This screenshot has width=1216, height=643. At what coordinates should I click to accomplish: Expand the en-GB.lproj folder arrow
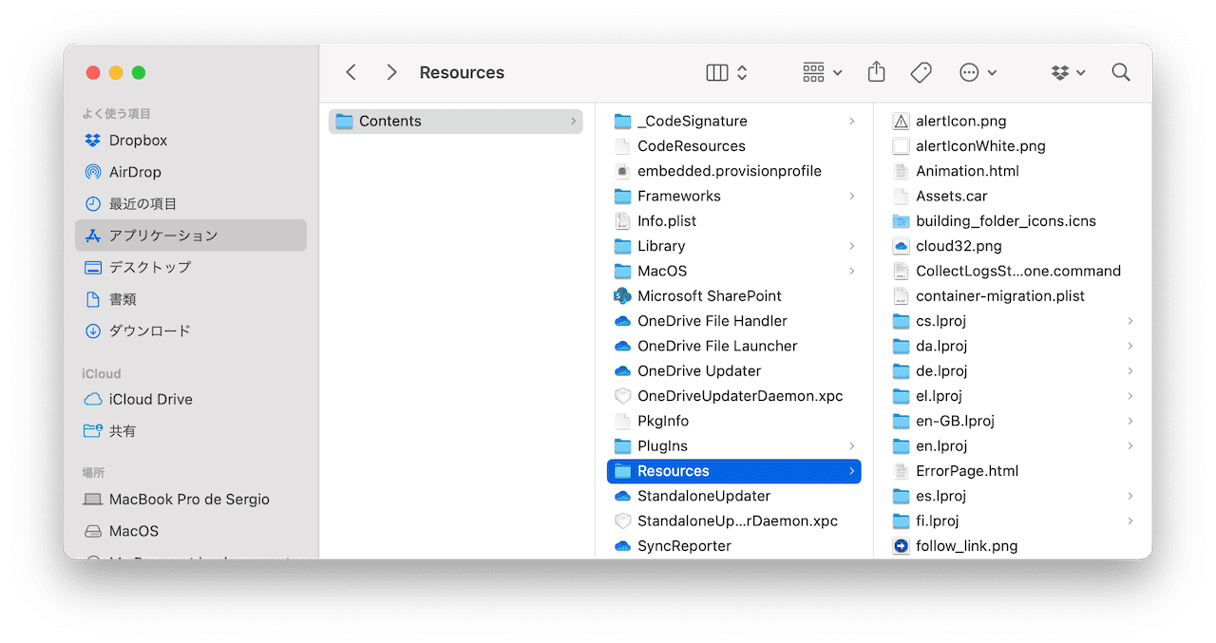1130,421
